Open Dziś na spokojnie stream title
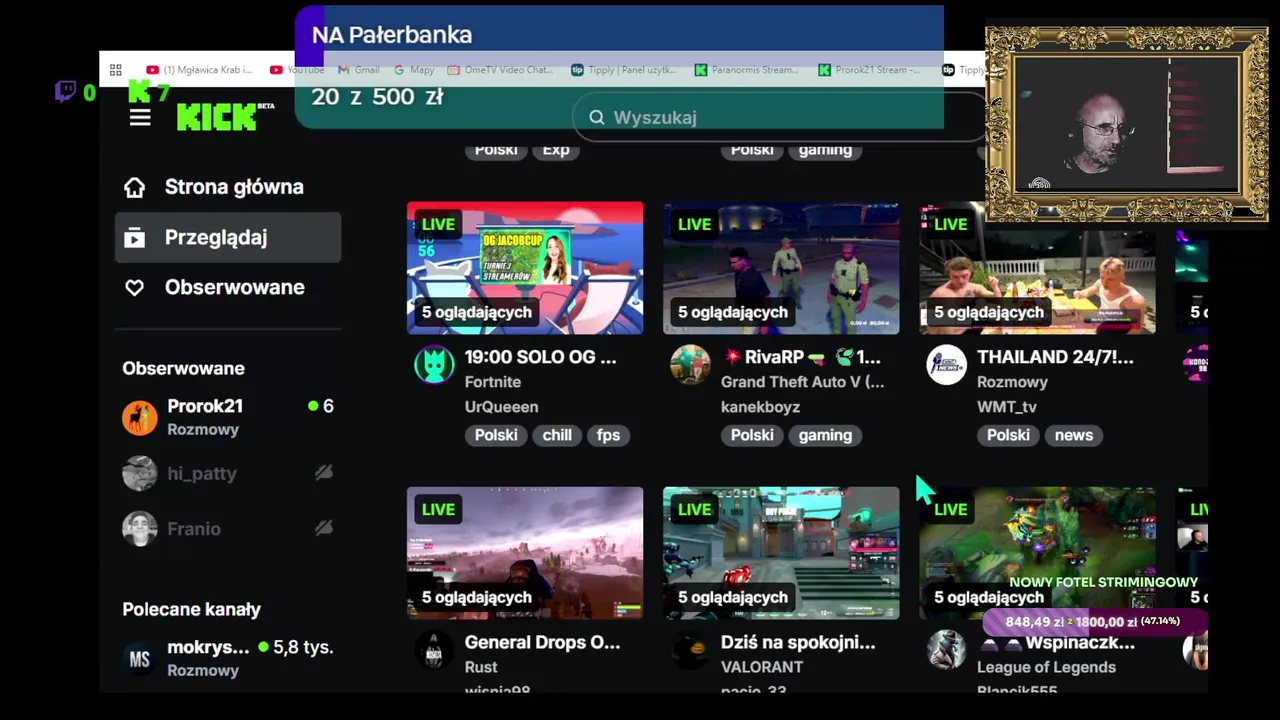This screenshot has height=720, width=1280. tap(798, 642)
